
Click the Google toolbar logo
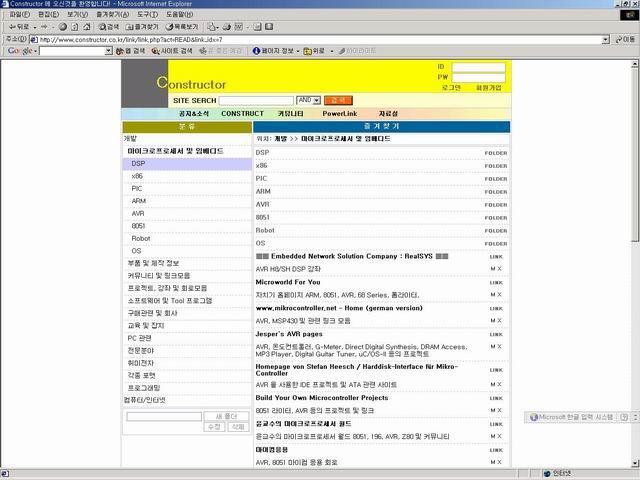[20, 51]
